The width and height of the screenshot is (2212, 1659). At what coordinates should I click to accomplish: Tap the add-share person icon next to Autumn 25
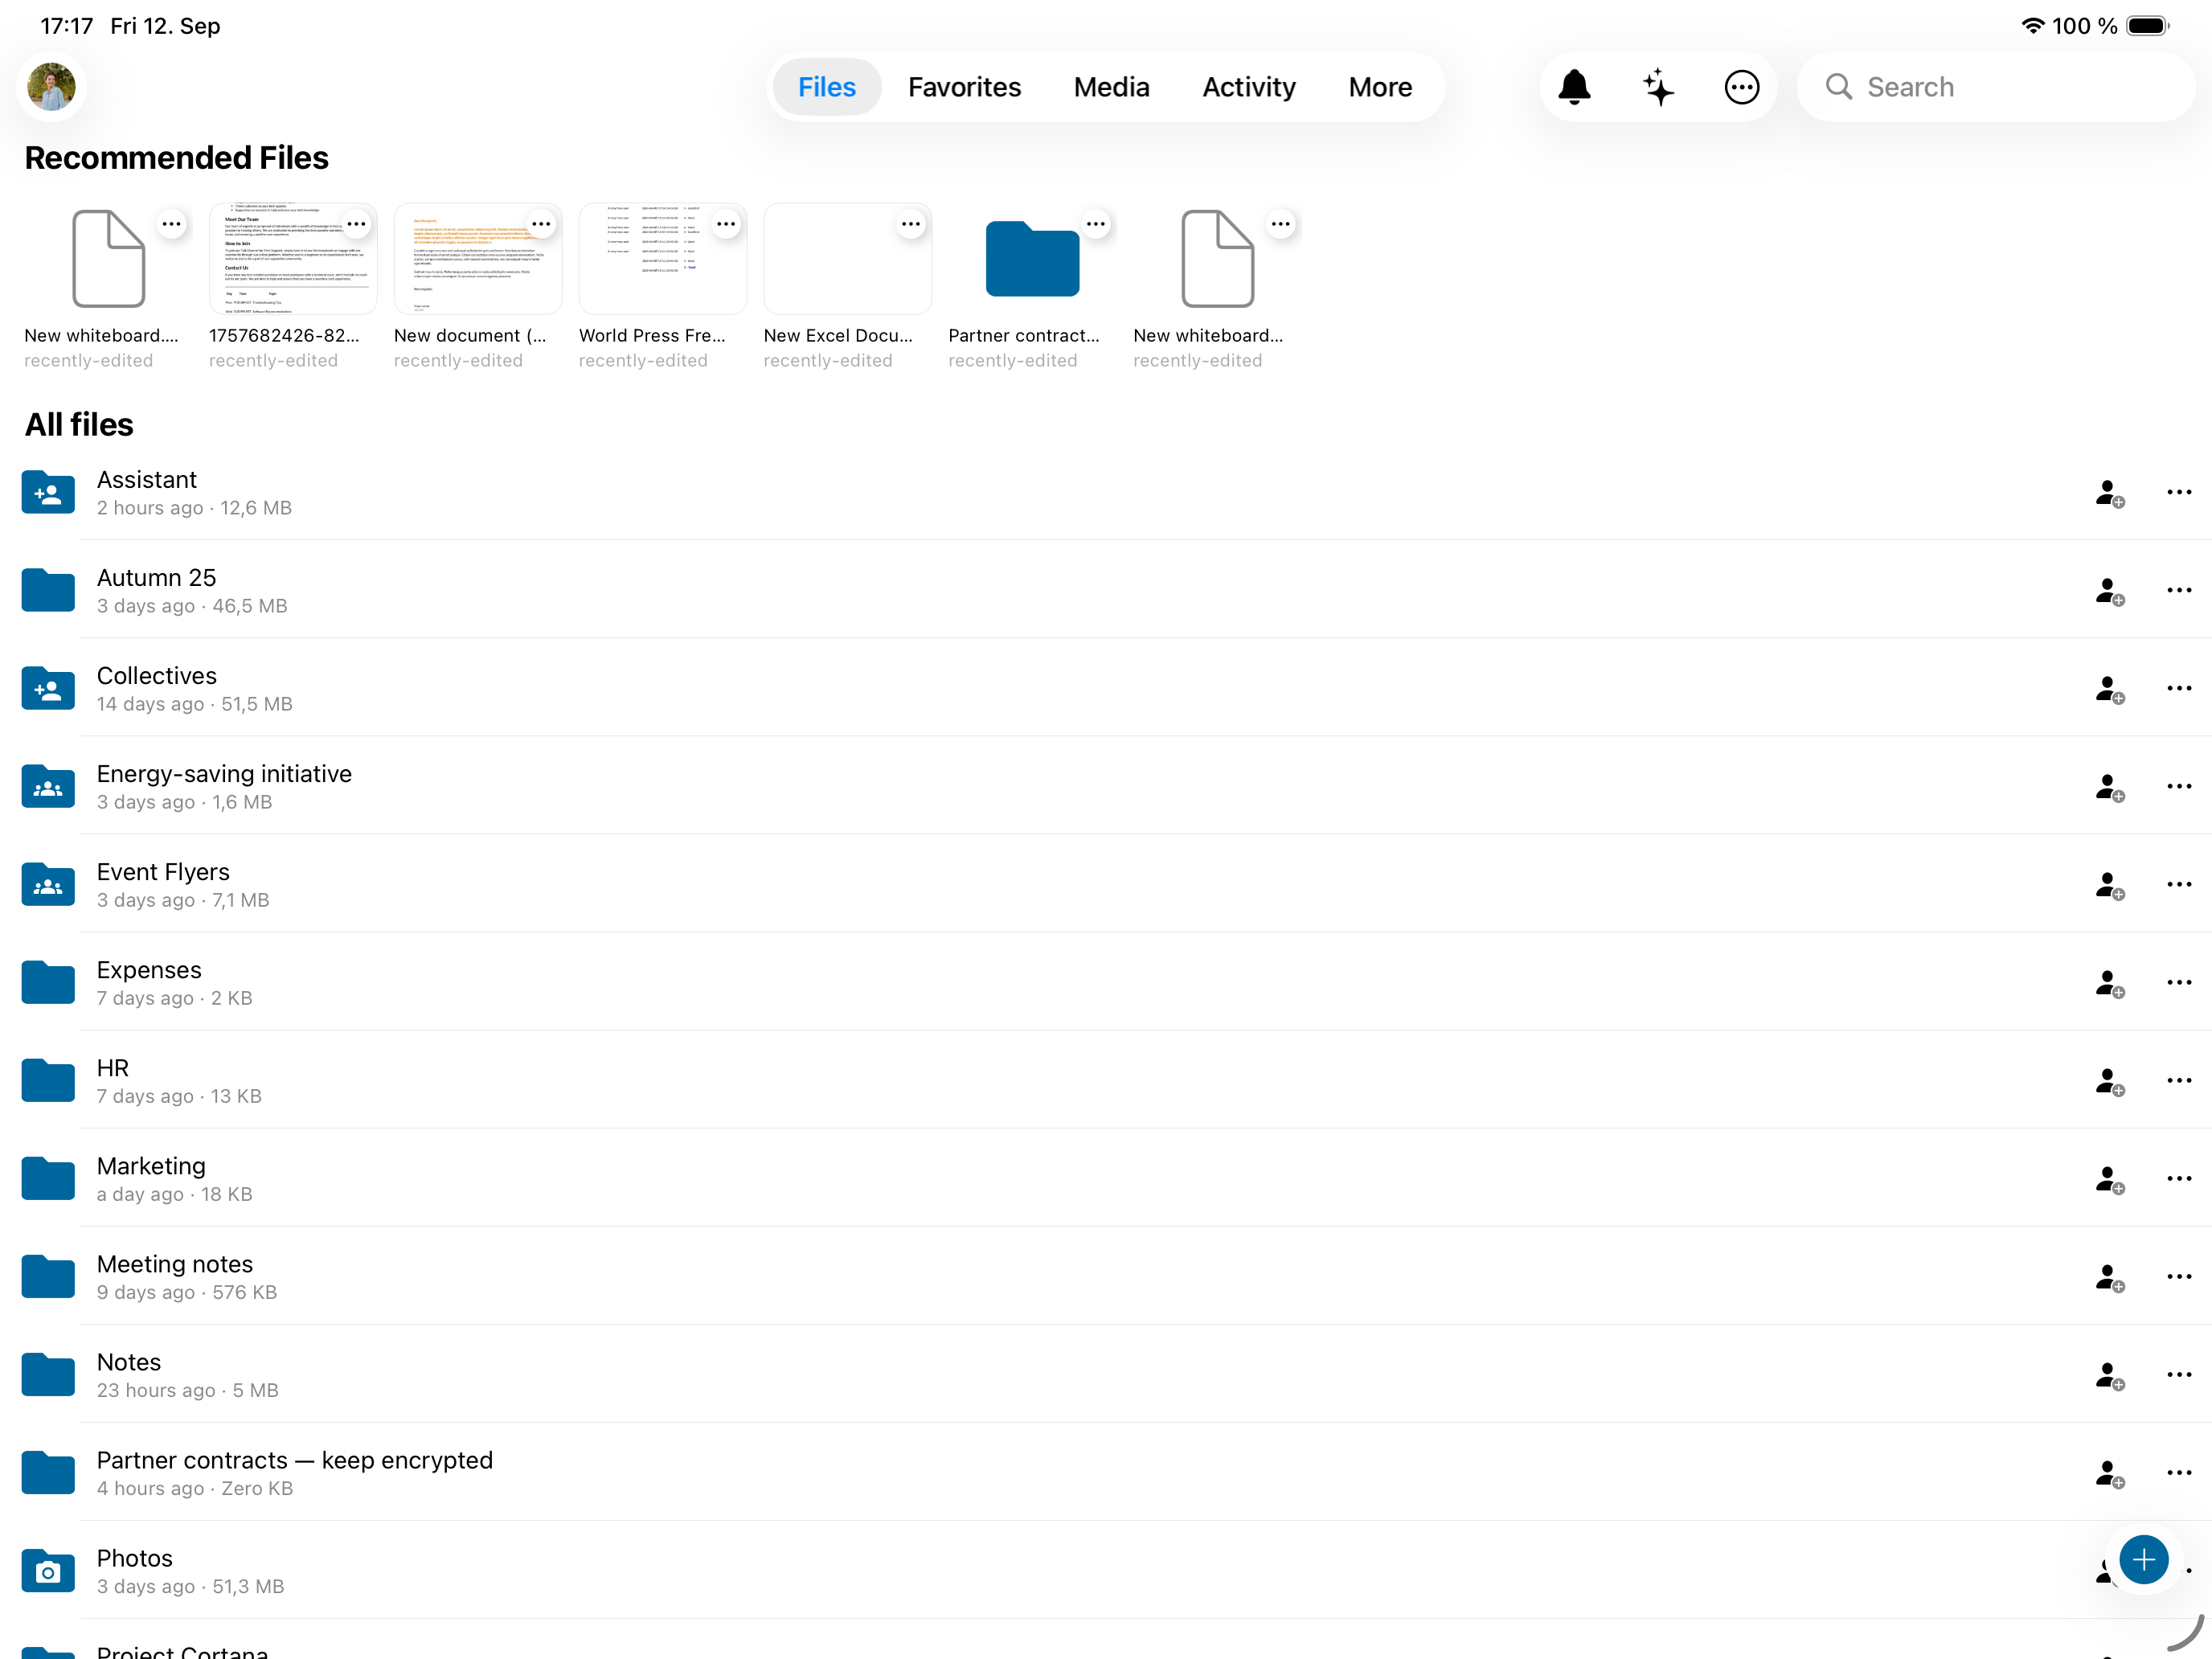tap(2110, 591)
